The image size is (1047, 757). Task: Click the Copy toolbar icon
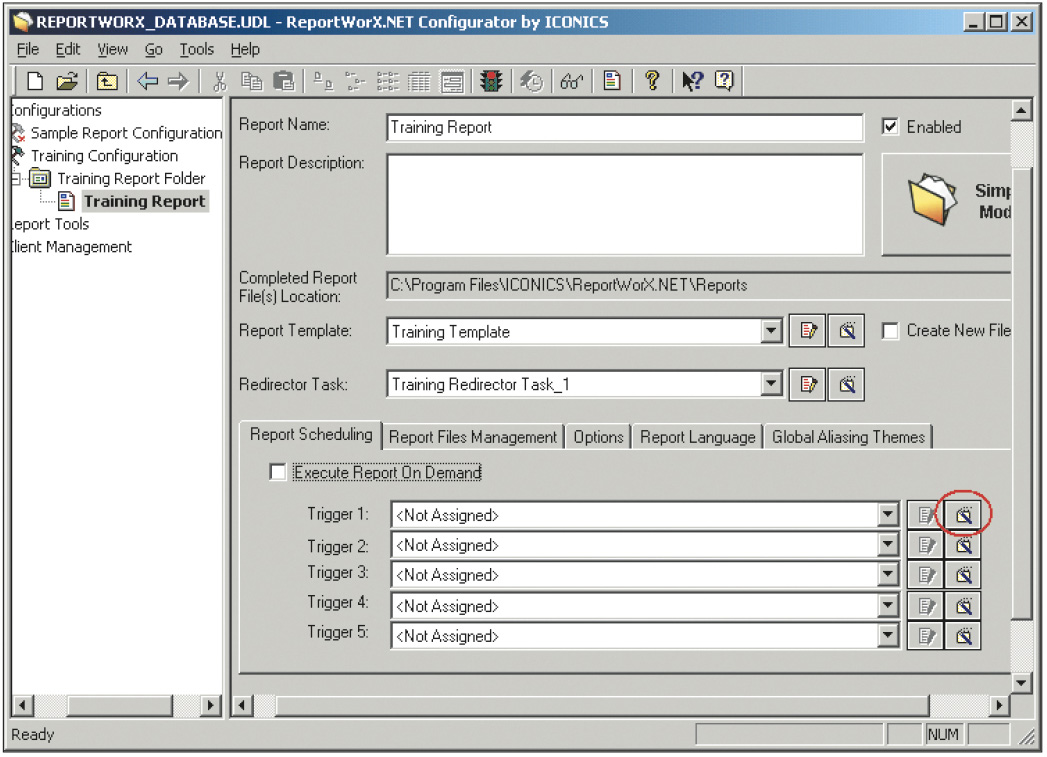point(252,81)
